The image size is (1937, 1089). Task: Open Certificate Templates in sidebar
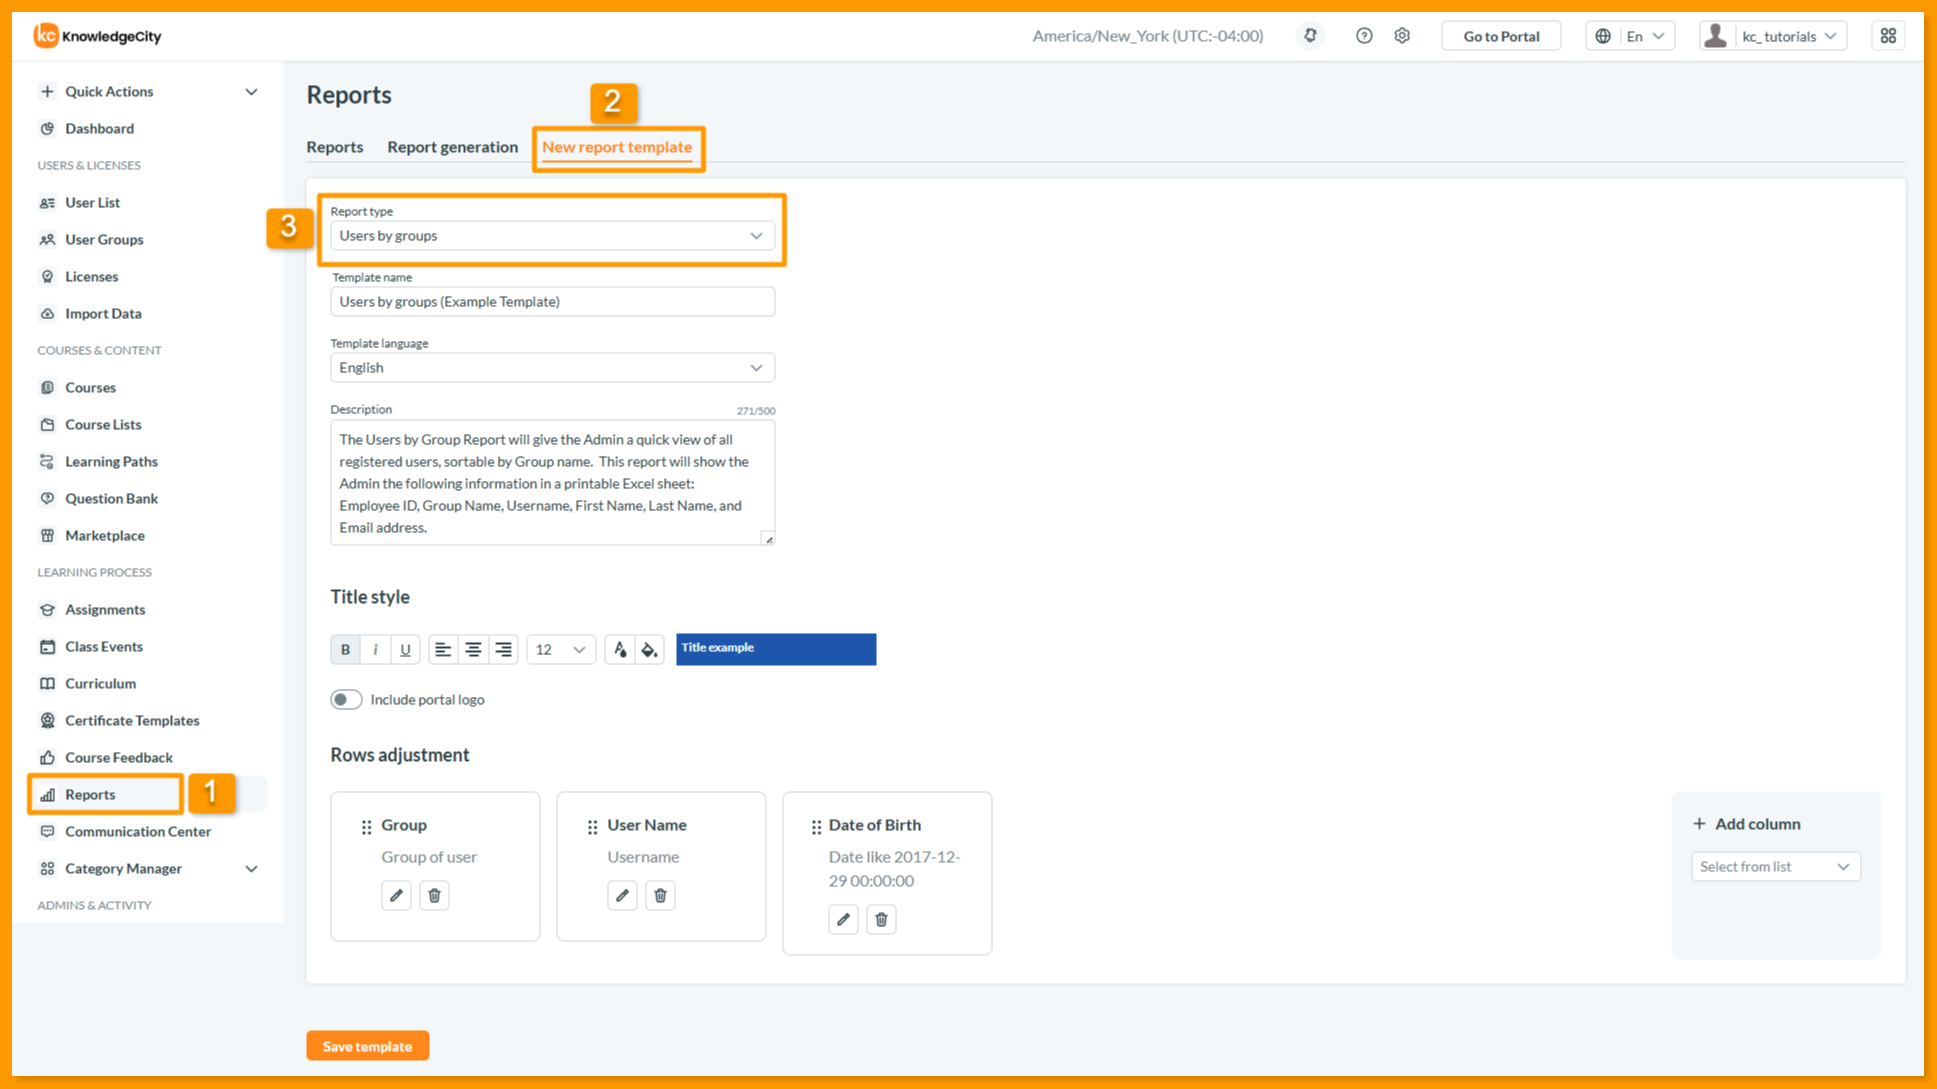click(x=132, y=721)
